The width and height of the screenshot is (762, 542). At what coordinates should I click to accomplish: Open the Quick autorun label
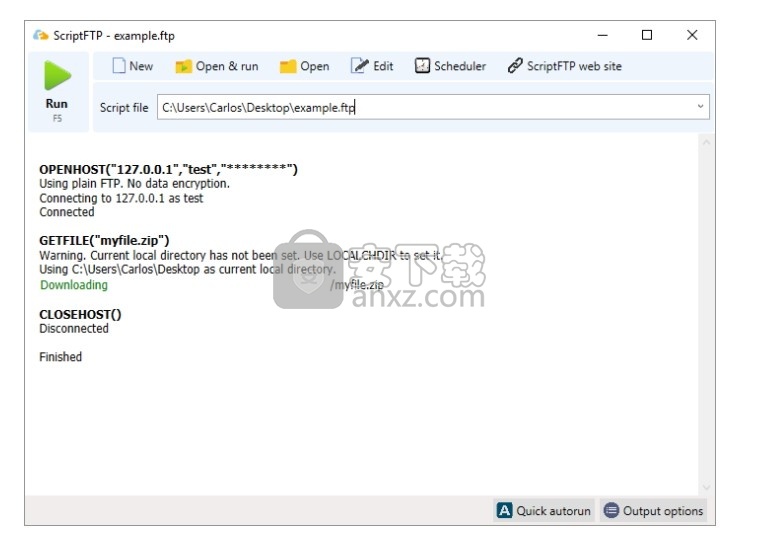coord(554,511)
